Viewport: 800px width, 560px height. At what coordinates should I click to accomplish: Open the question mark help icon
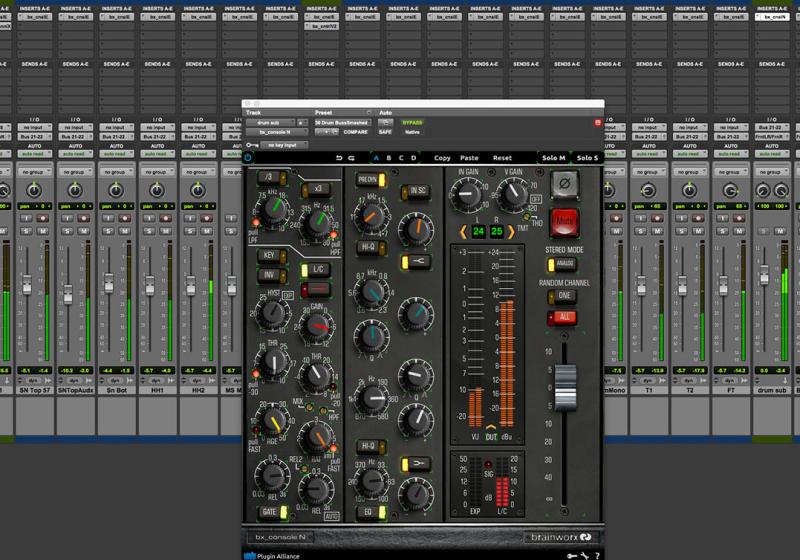[x=597, y=555]
